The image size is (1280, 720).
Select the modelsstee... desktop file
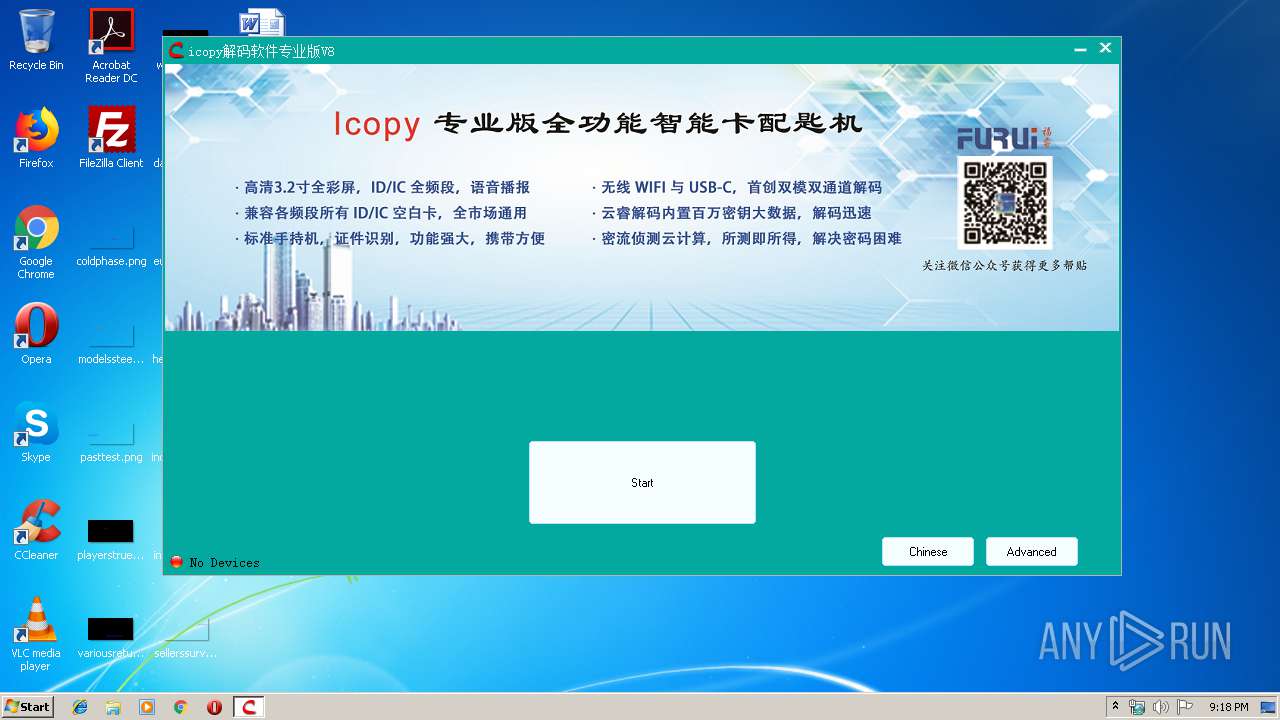pyautogui.click(x=111, y=344)
